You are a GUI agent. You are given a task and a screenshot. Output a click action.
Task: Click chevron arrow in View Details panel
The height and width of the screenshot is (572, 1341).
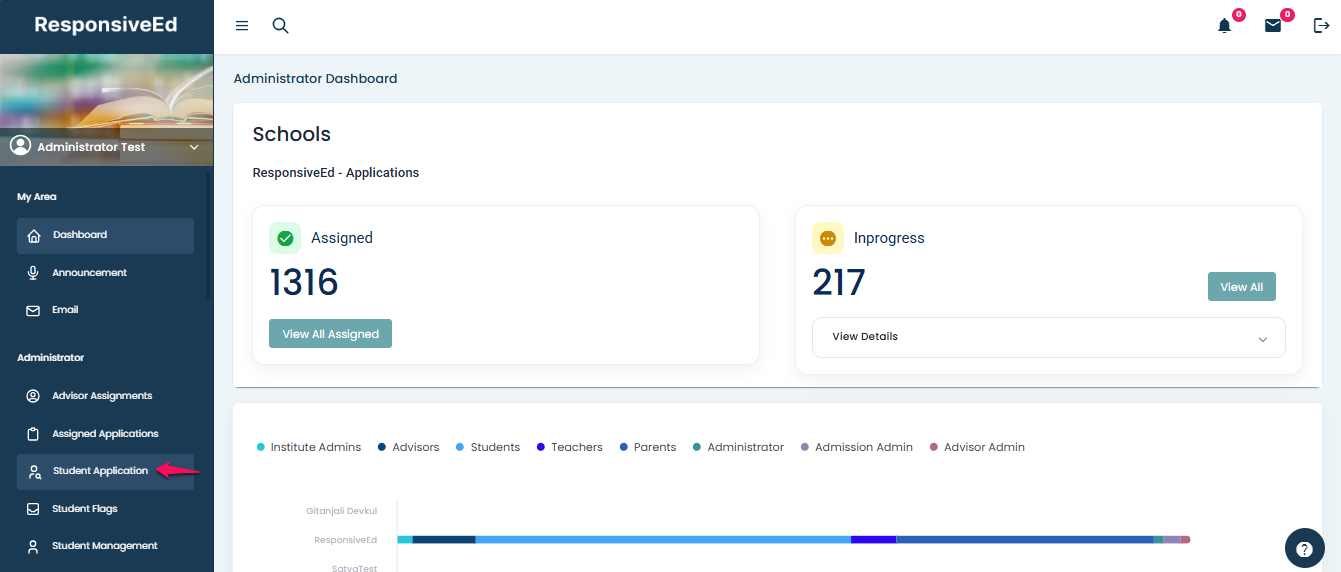(x=1262, y=339)
